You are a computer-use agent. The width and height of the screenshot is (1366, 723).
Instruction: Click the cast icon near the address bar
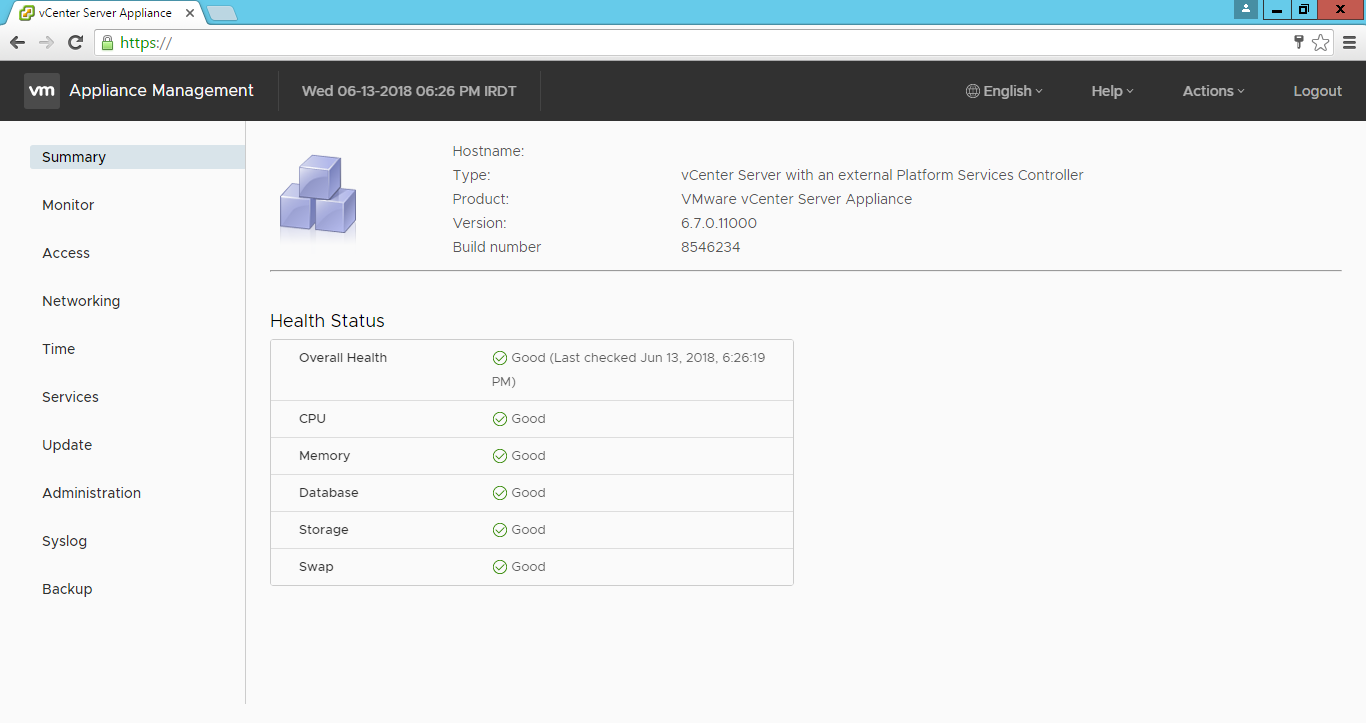1297,43
